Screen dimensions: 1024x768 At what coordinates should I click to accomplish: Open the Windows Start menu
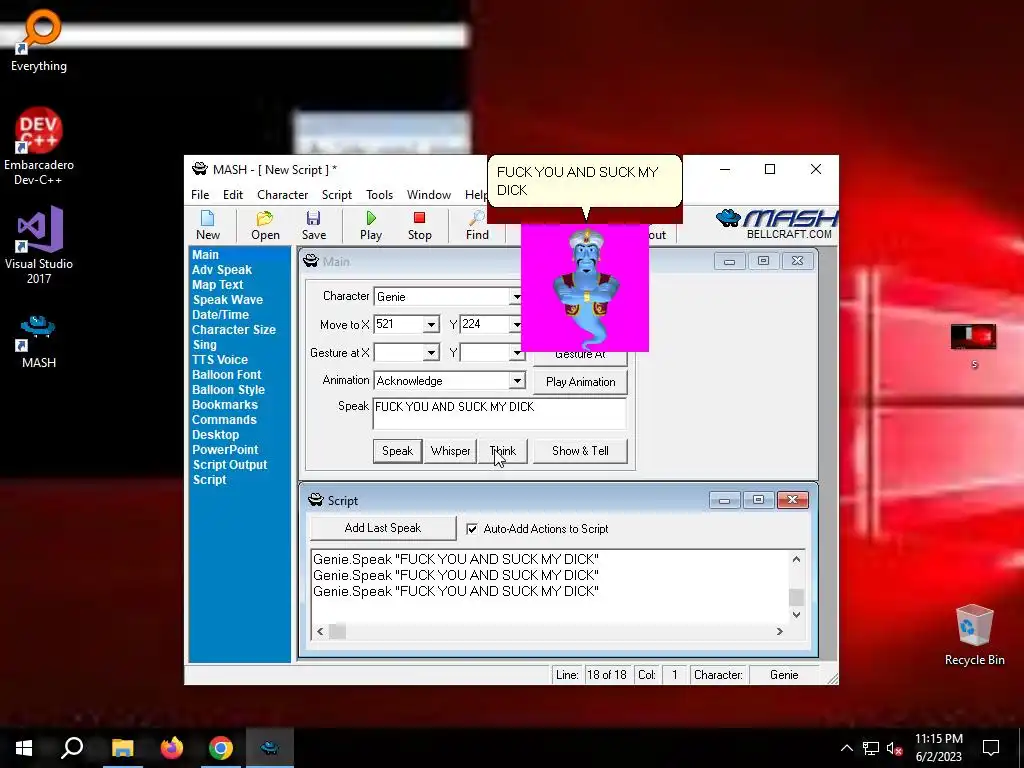(x=24, y=748)
